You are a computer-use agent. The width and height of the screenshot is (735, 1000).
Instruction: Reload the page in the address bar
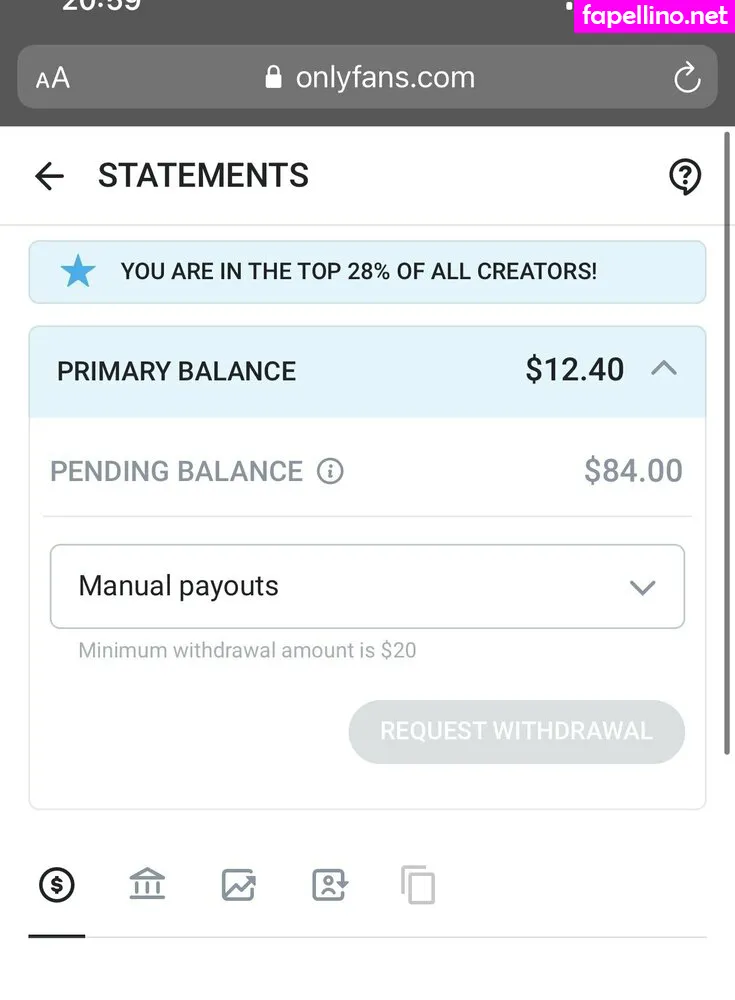coord(687,78)
